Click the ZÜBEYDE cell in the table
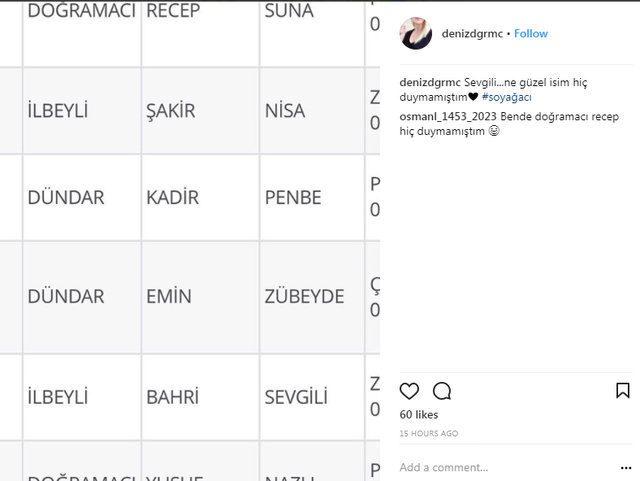The width and height of the screenshot is (640, 481). (304, 297)
